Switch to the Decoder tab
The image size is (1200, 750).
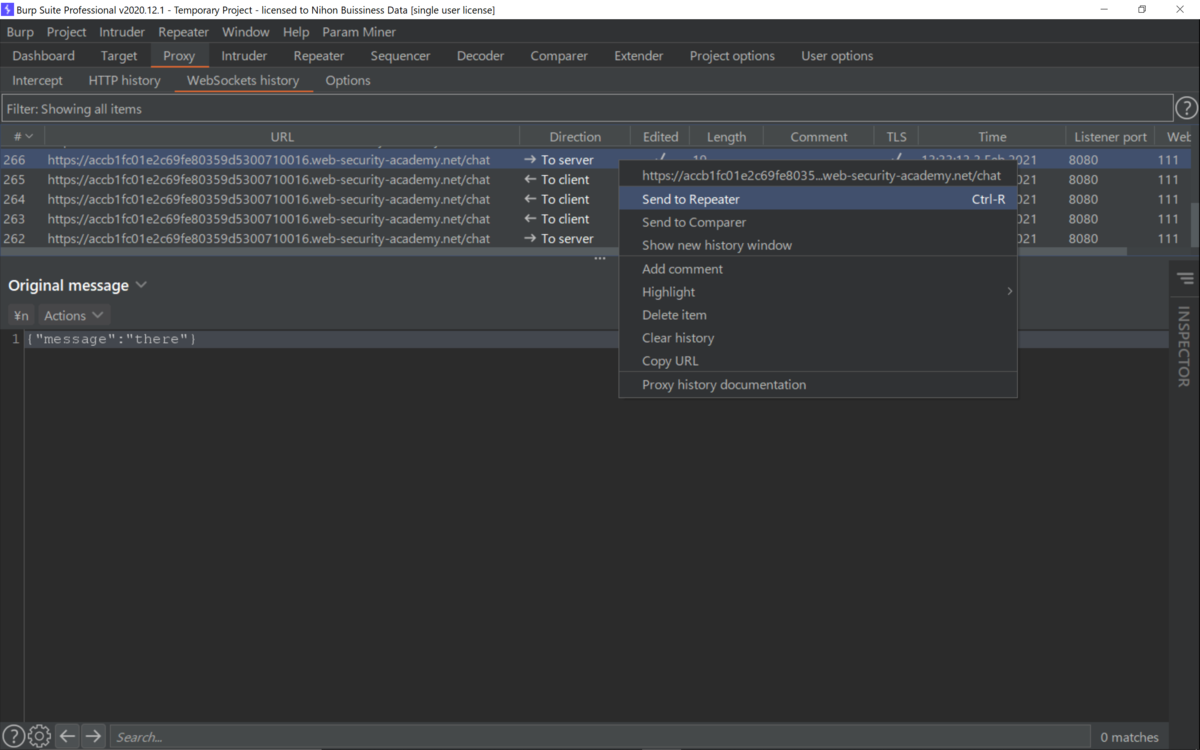(480, 56)
